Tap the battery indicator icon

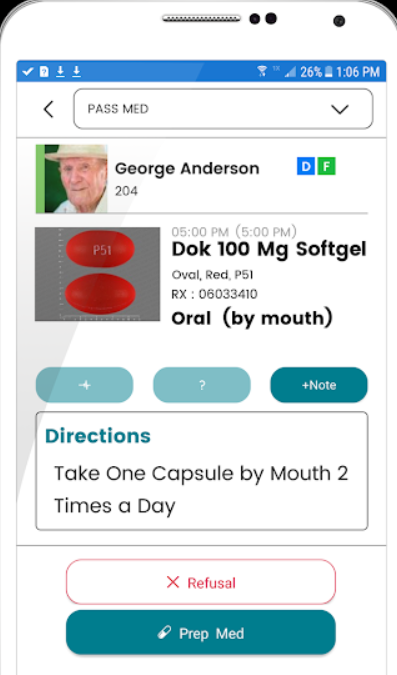pyautogui.click(x=329, y=72)
